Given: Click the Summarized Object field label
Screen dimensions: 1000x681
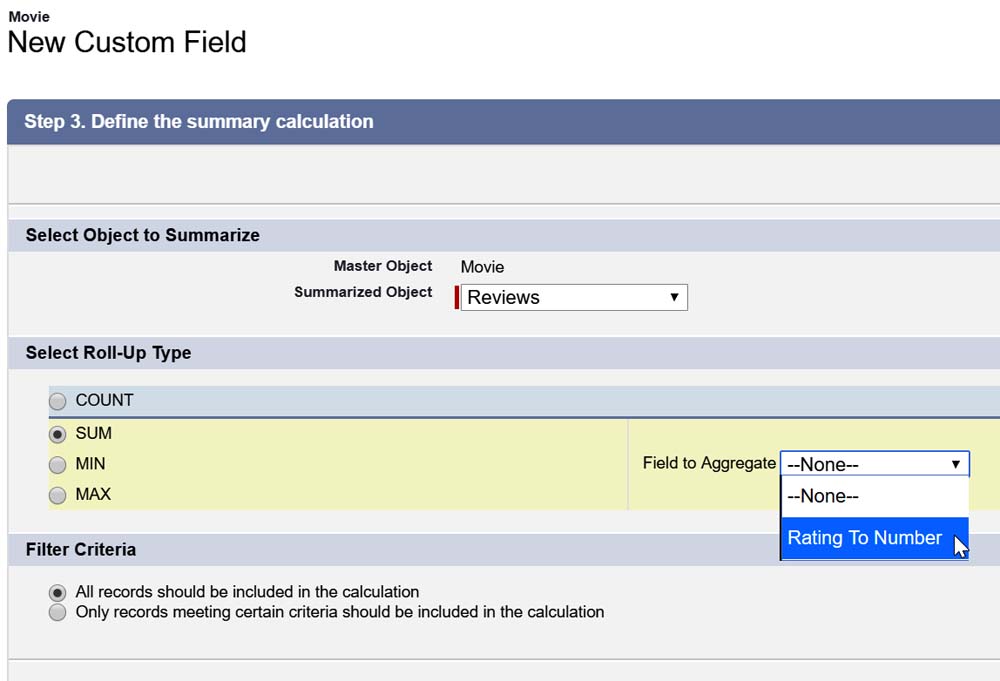Looking at the screenshot, I should (363, 292).
